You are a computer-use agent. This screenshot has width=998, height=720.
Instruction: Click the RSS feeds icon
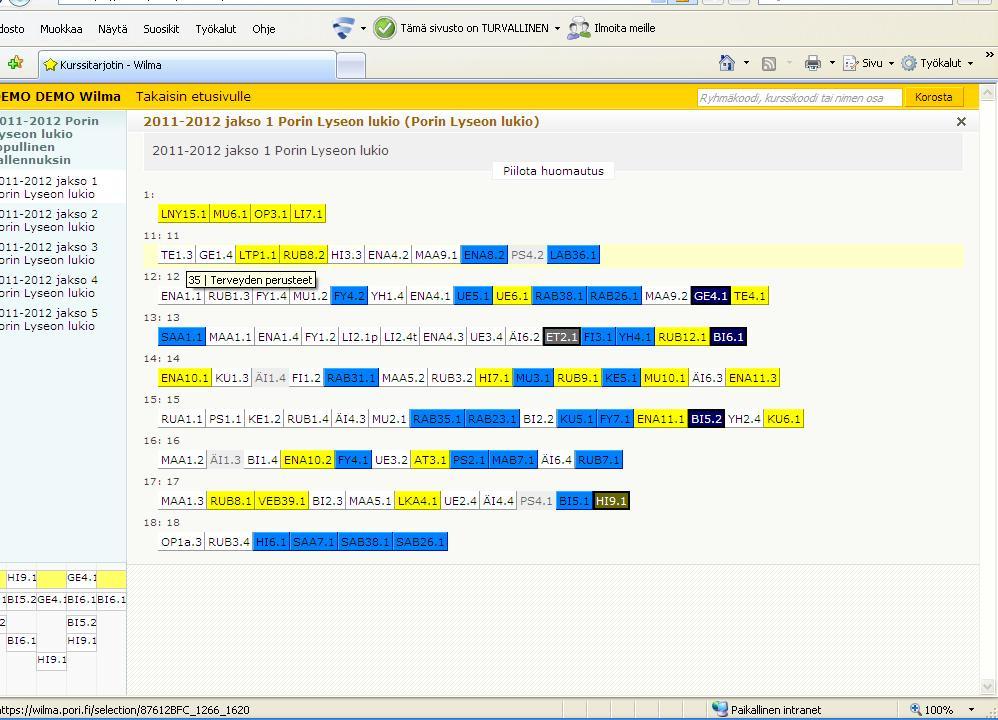point(769,64)
